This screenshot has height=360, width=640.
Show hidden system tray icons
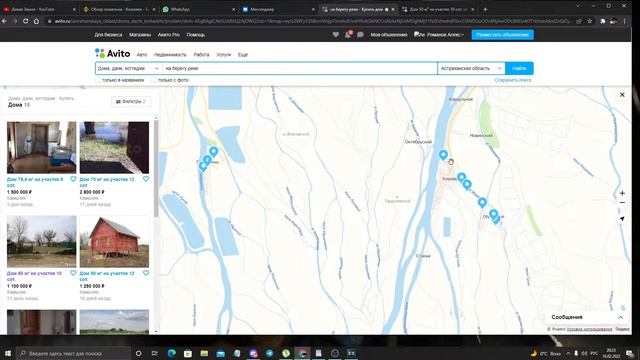pyautogui.click(x=568, y=353)
